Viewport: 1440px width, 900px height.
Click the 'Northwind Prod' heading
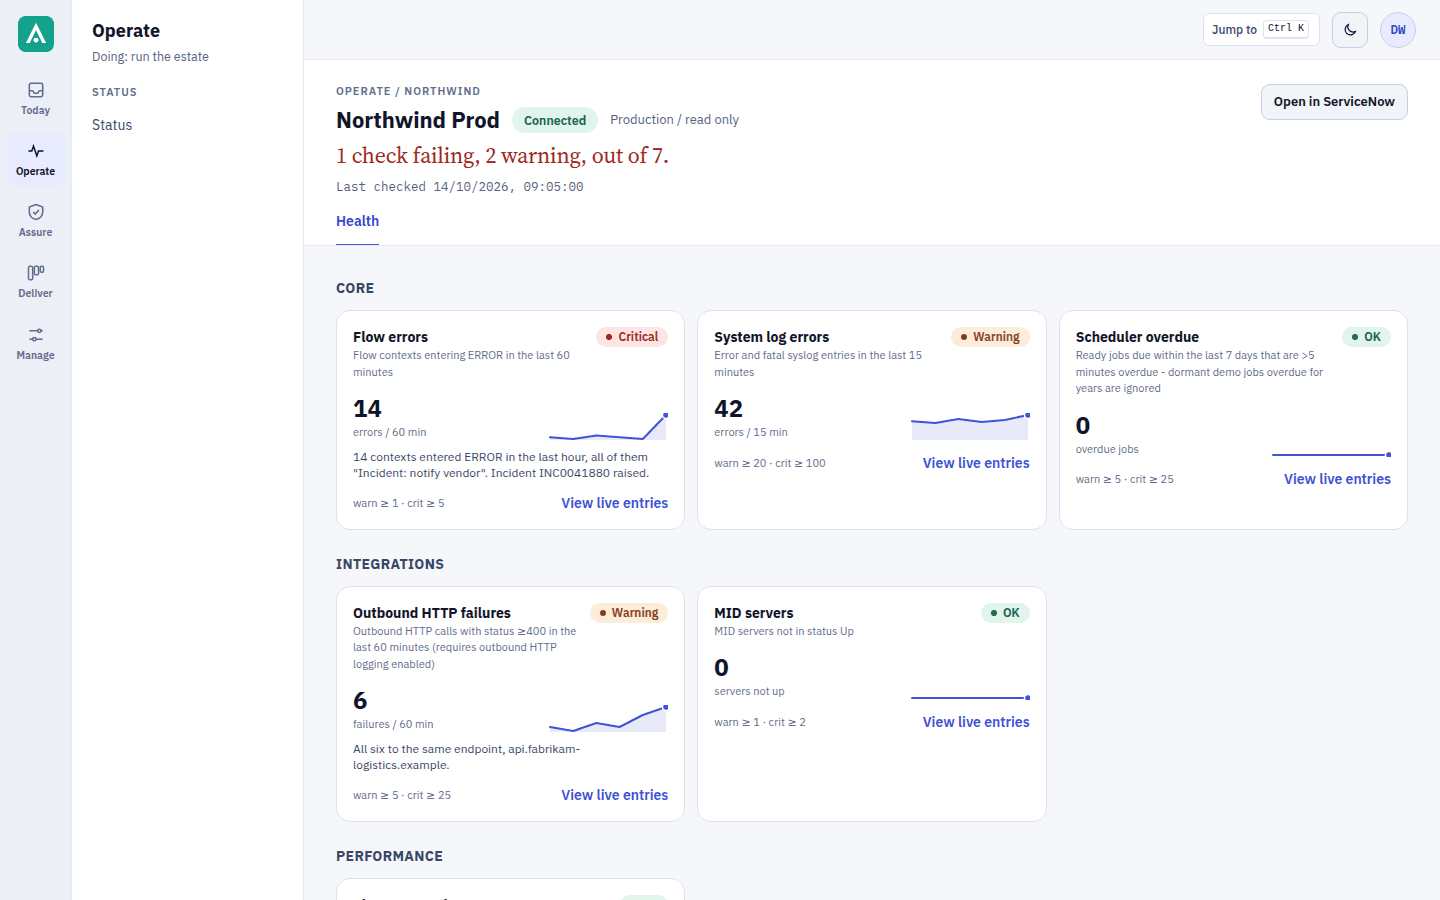(x=418, y=120)
